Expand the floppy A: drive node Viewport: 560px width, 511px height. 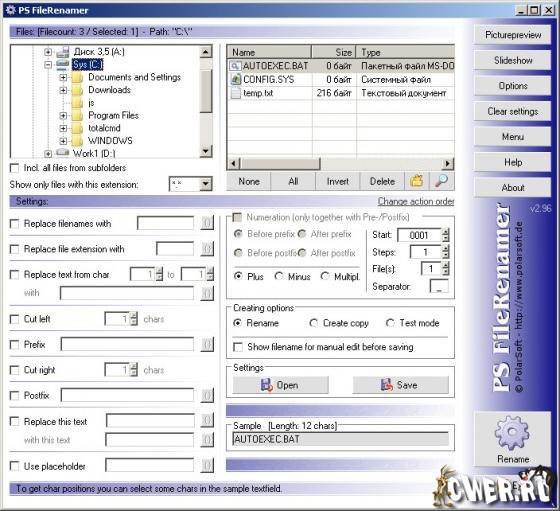pyautogui.click(x=48, y=52)
